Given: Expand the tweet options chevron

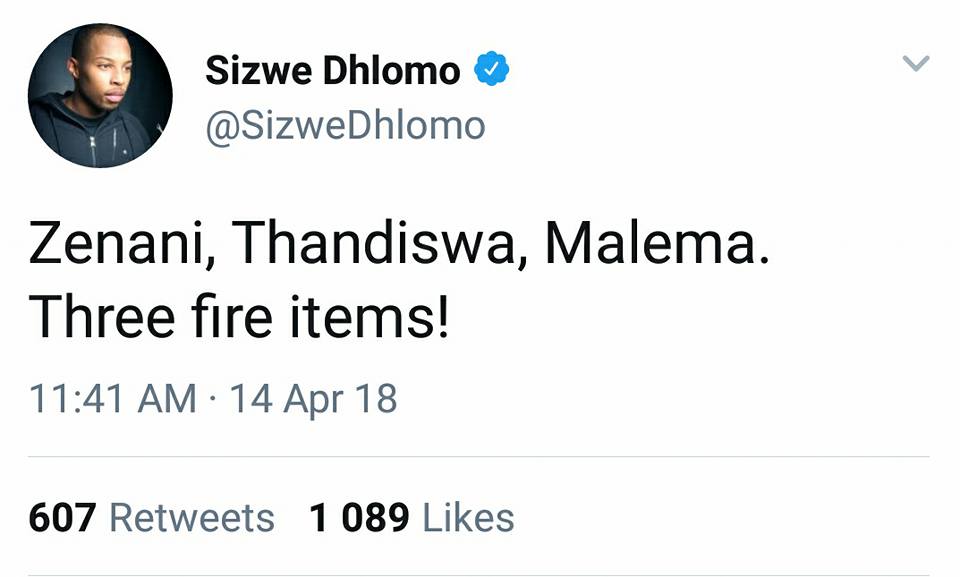Looking at the screenshot, I should pos(916,62).
